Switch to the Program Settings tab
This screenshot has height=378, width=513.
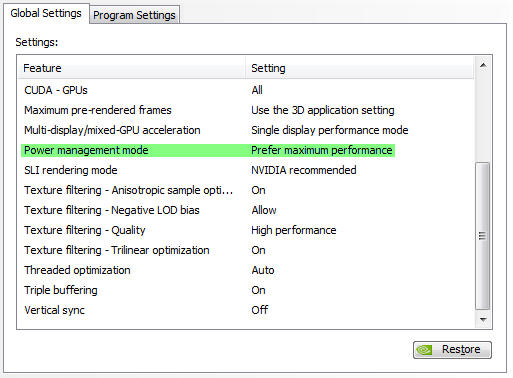coord(134,15)
